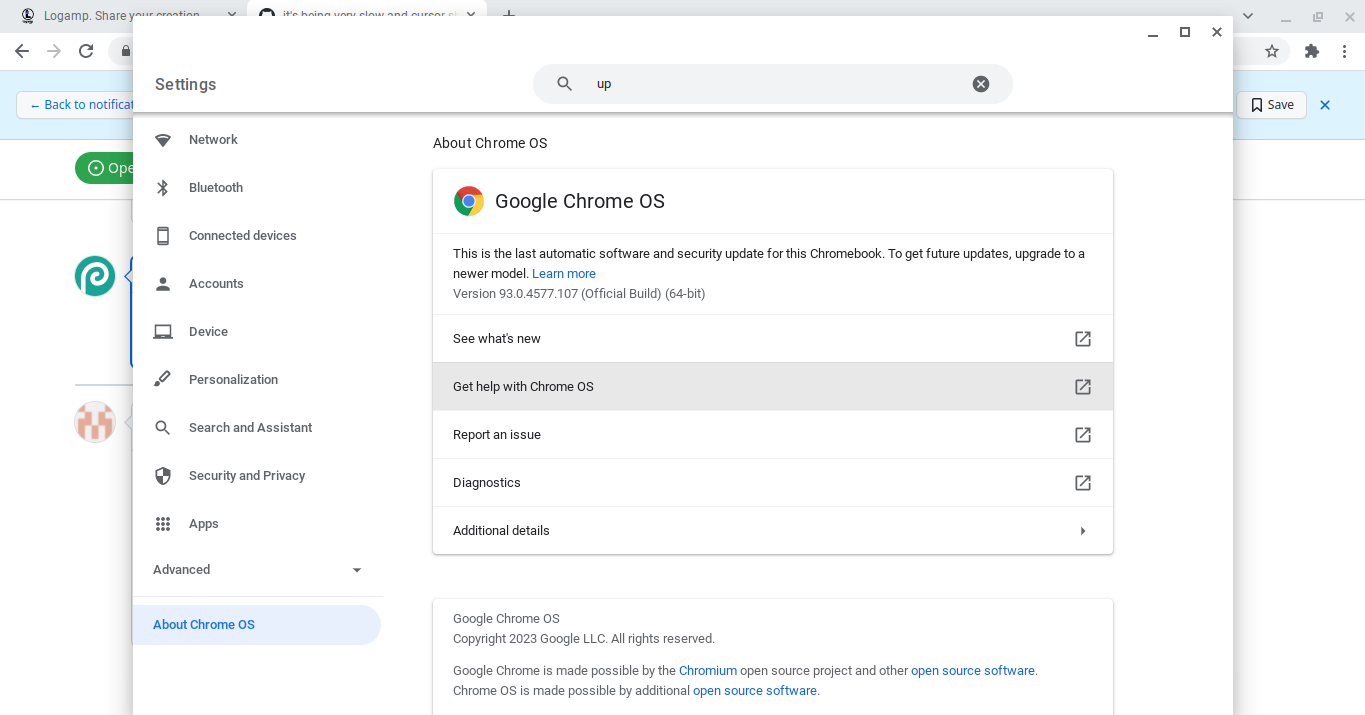
Task: Click the Personalization paintbrush icon
Action: 162,379
